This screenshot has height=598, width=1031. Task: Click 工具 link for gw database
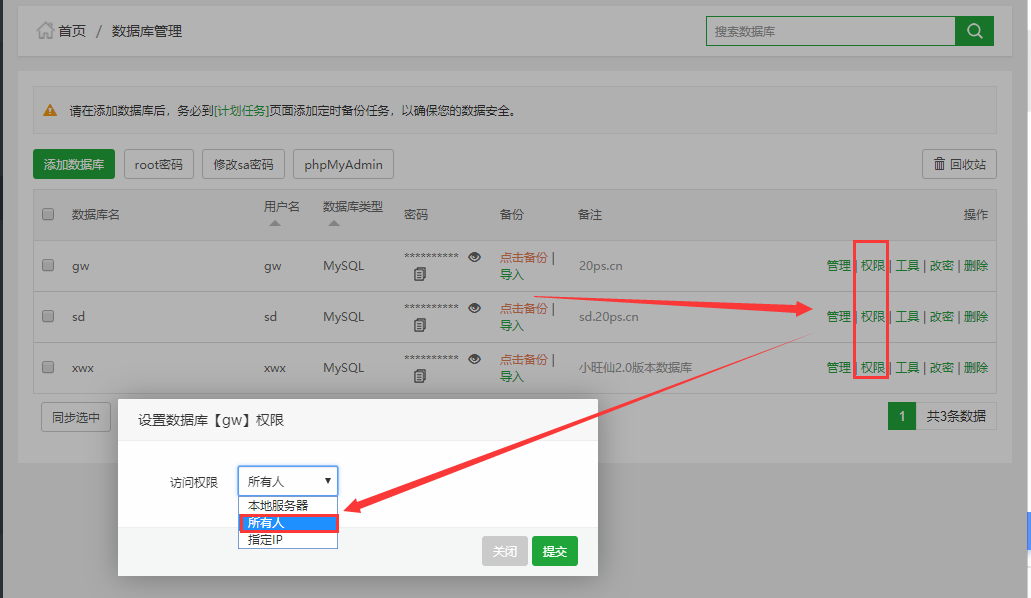(907, 266)
